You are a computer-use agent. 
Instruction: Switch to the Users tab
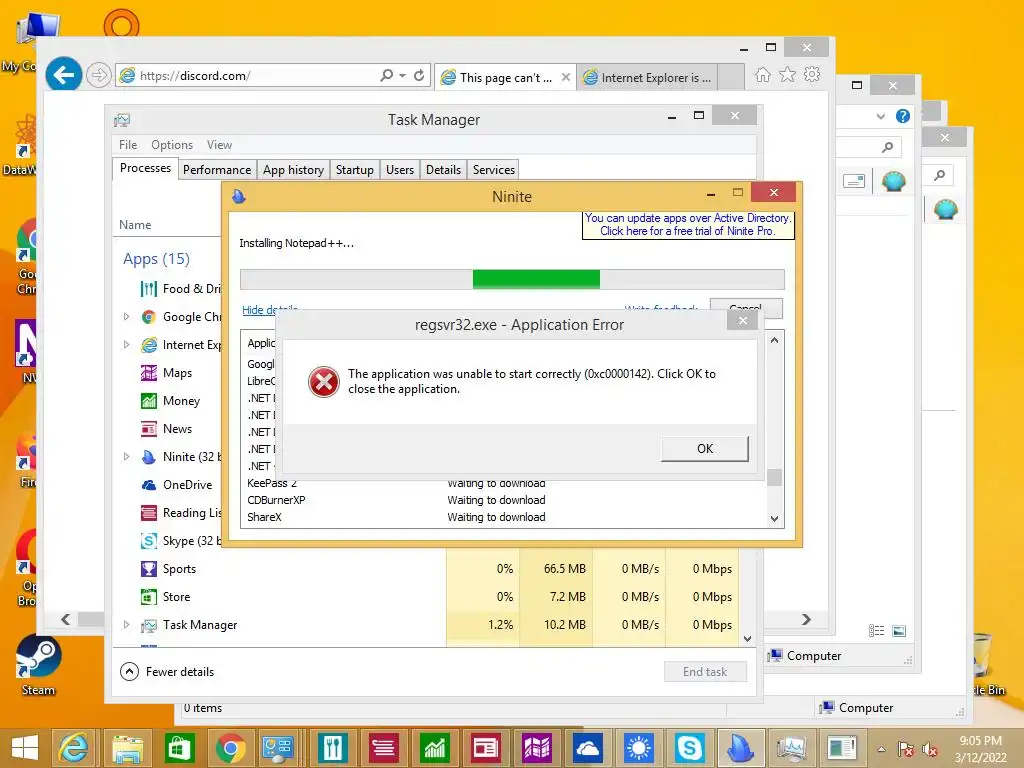tap(400, 170)
